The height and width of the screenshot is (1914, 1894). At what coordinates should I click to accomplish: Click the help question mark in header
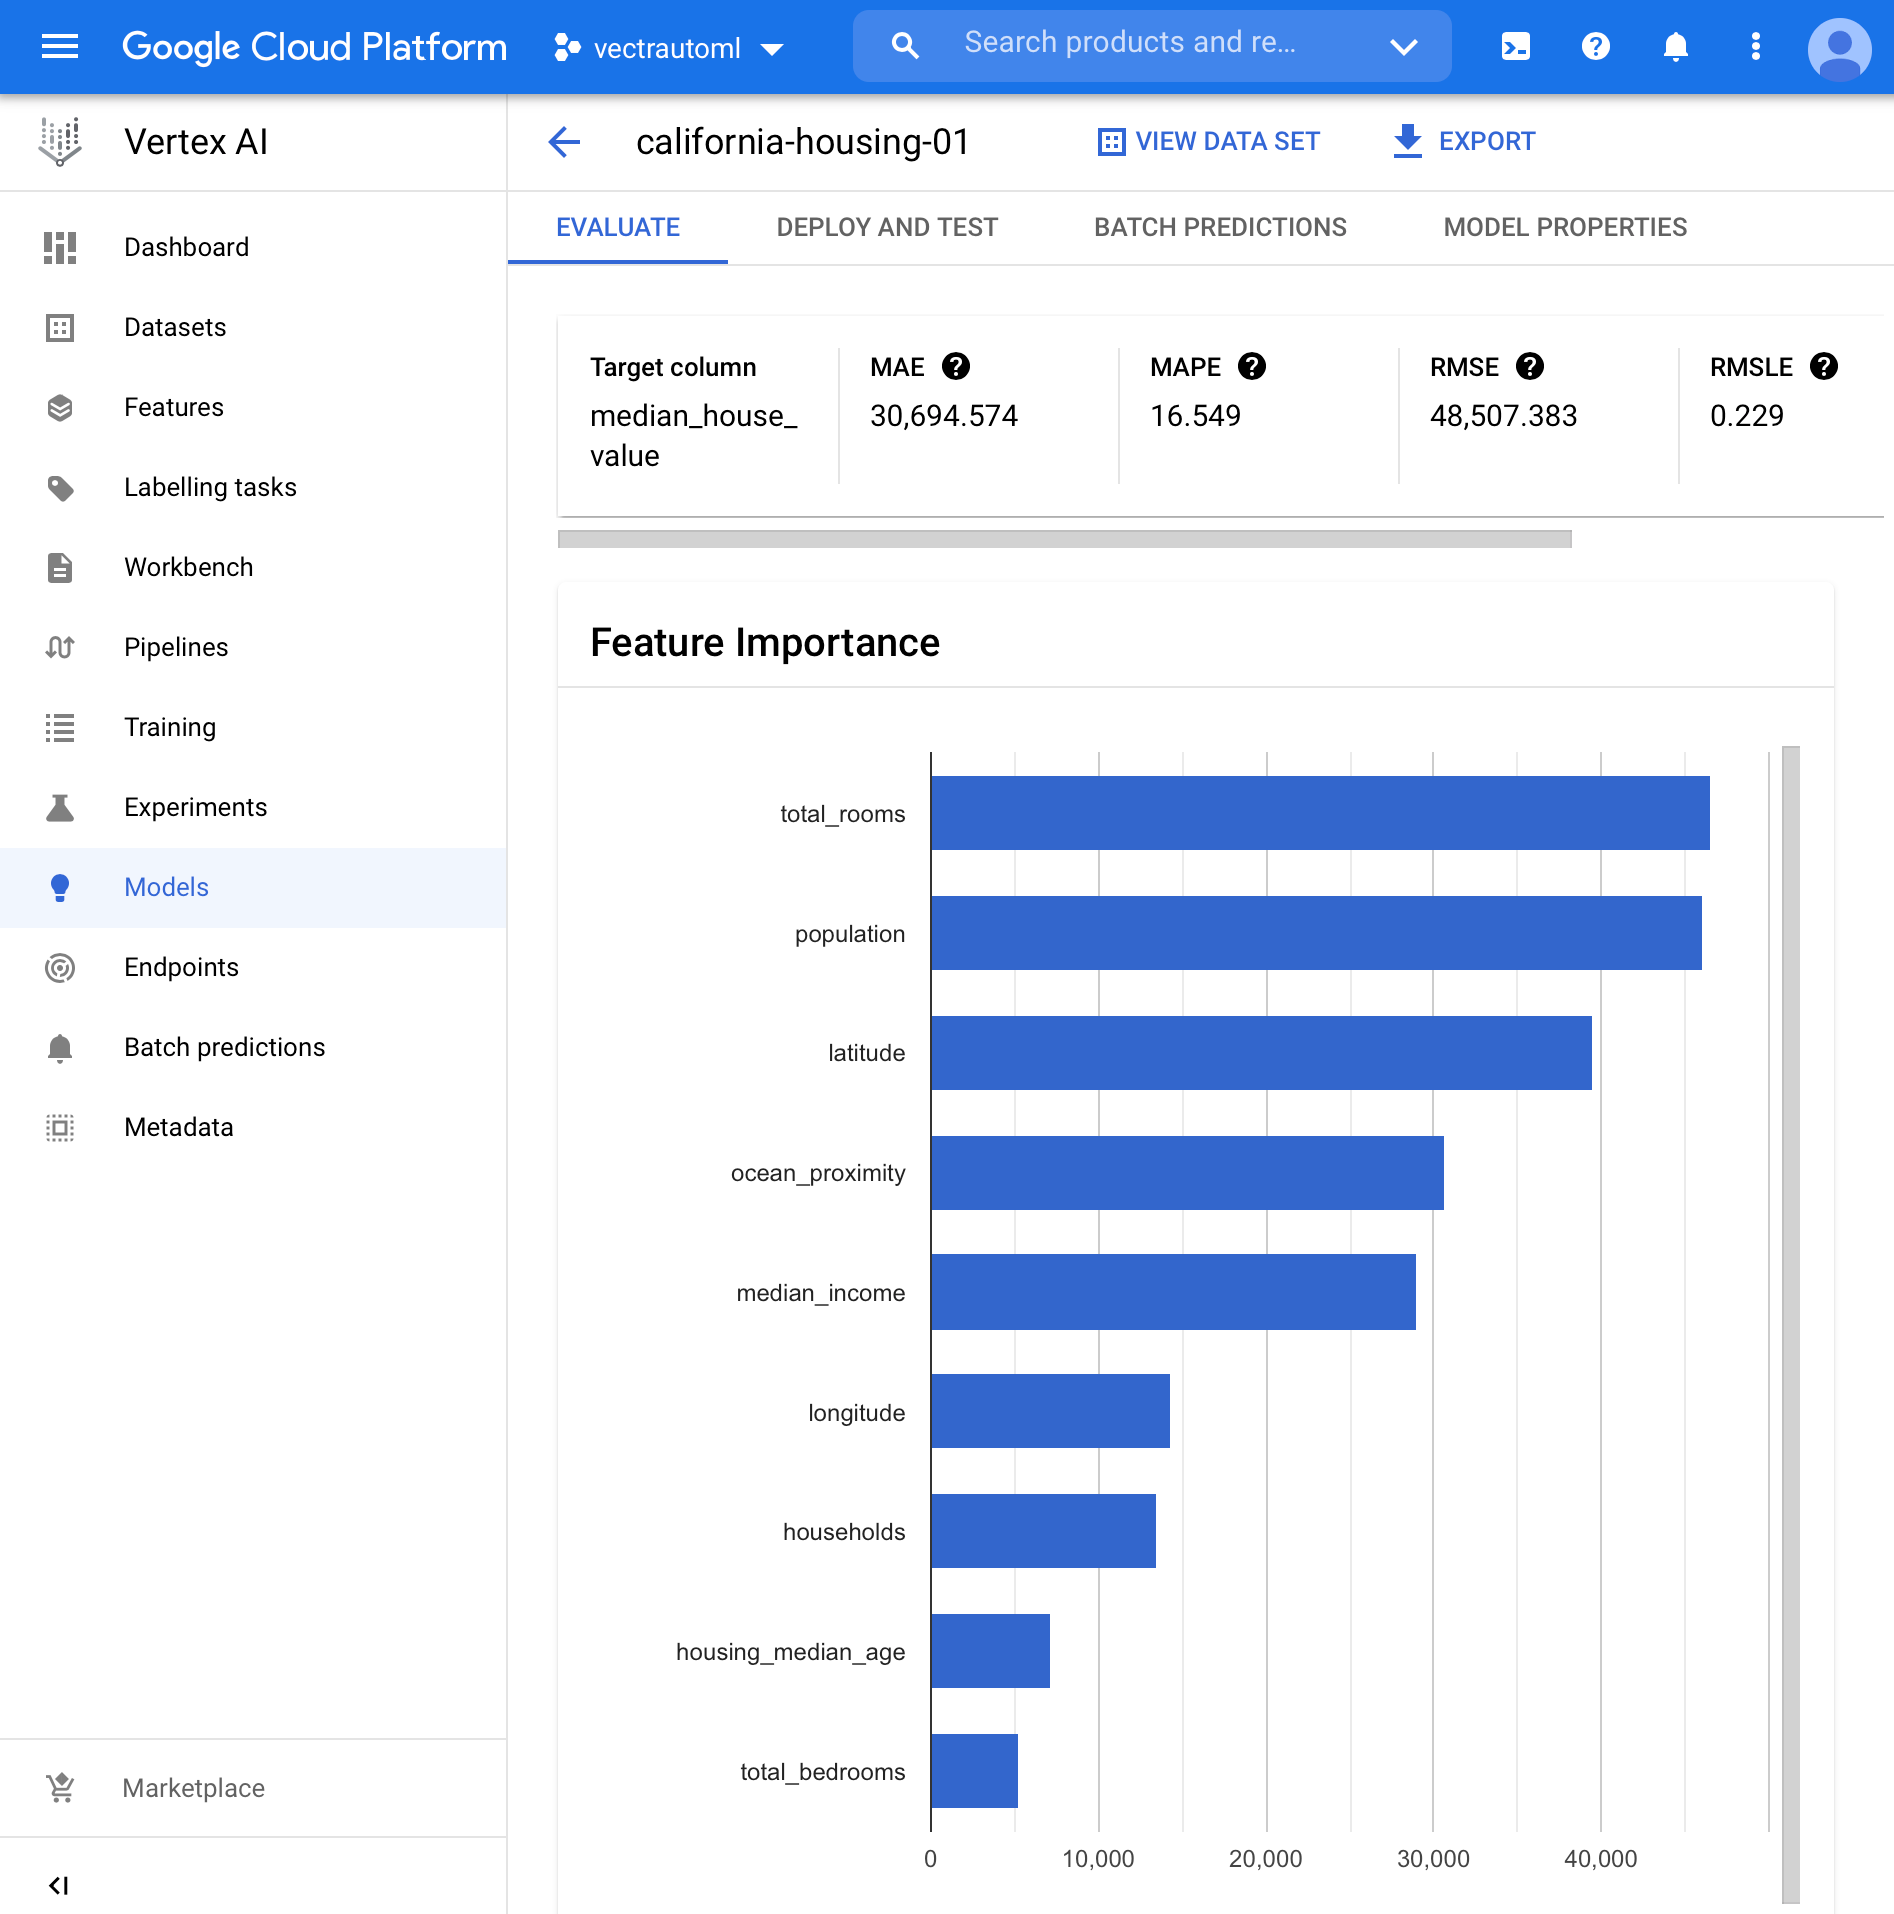(x=1595, y=46)
